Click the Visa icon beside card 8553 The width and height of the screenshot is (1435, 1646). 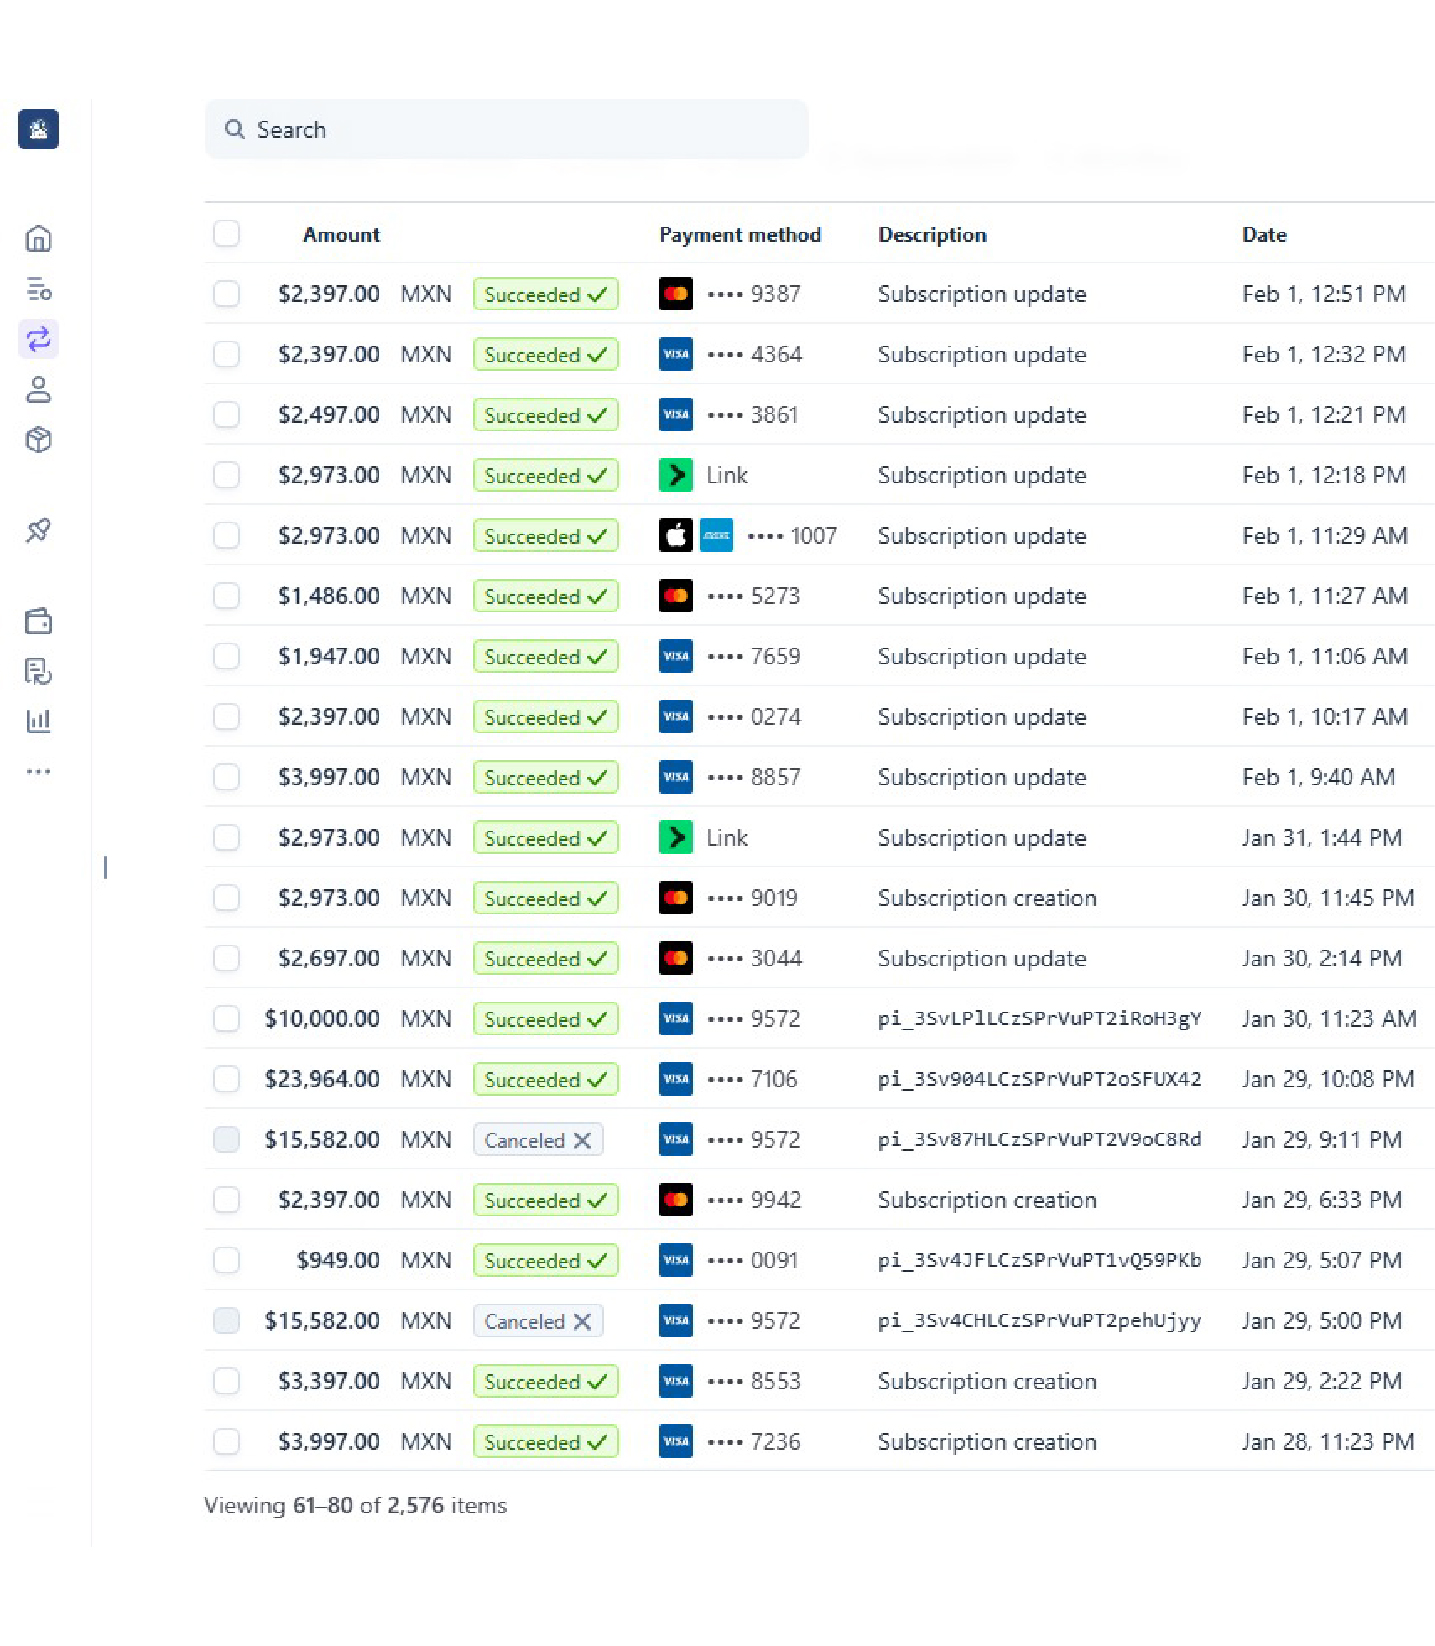pos(676,1381)
